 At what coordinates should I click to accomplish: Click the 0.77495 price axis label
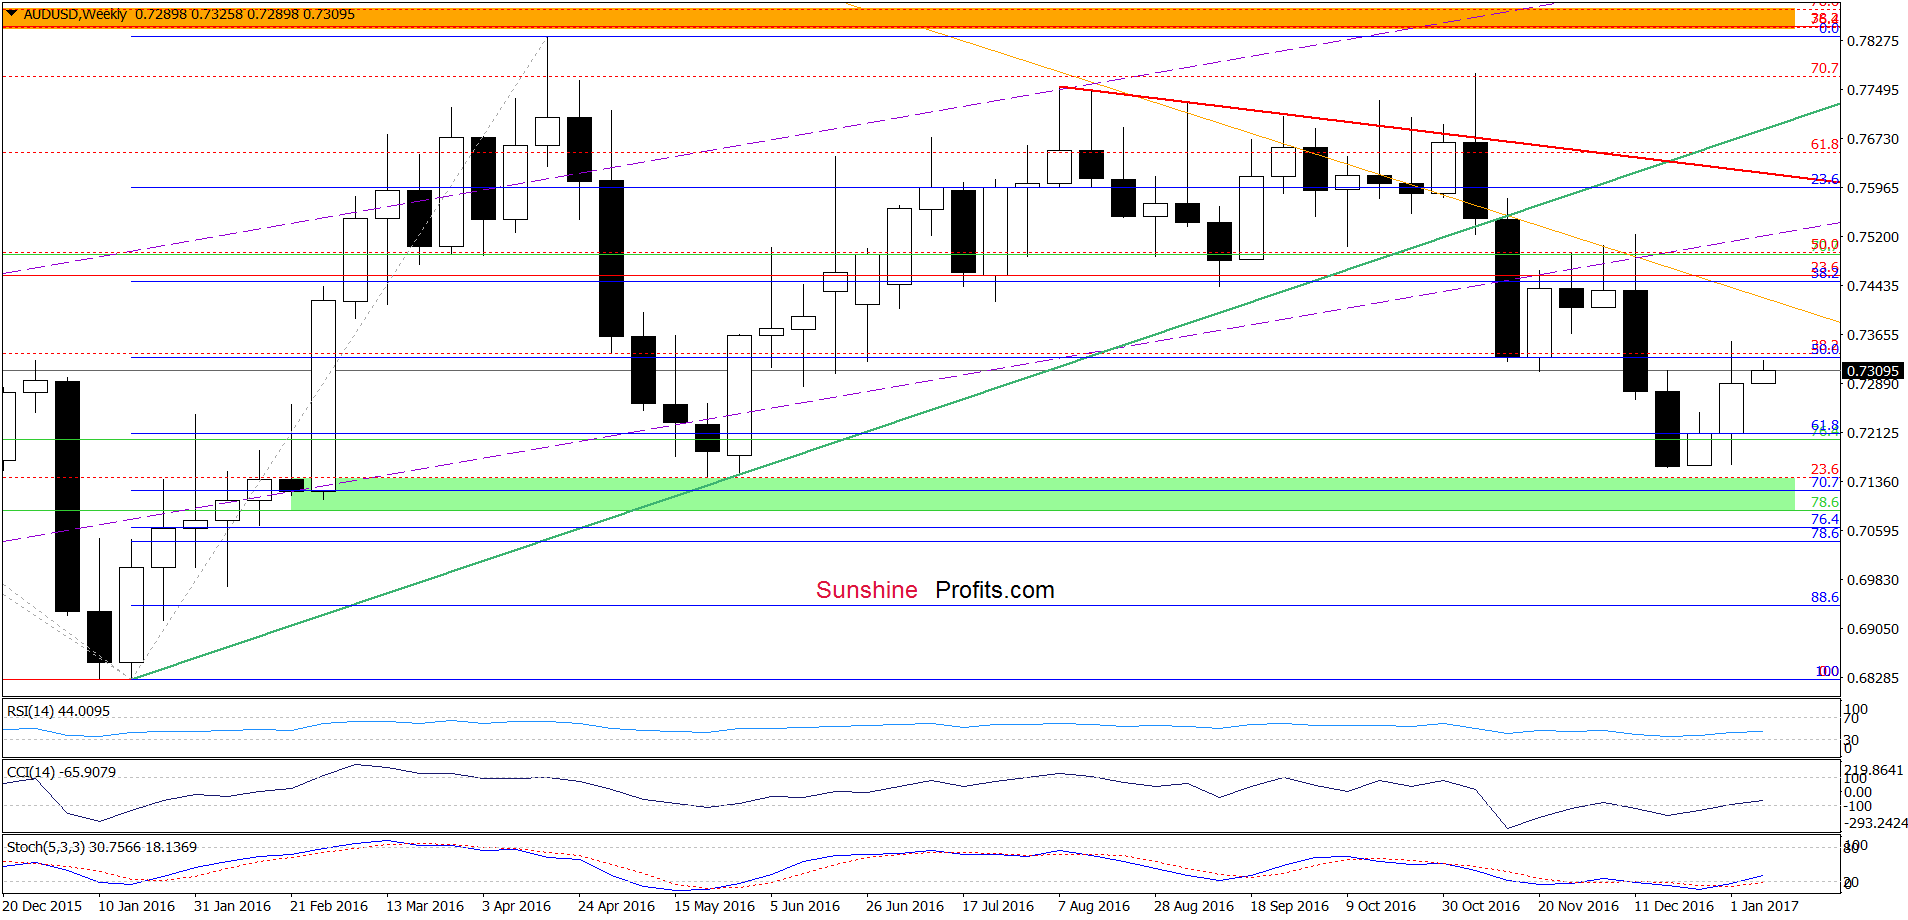1872,90
